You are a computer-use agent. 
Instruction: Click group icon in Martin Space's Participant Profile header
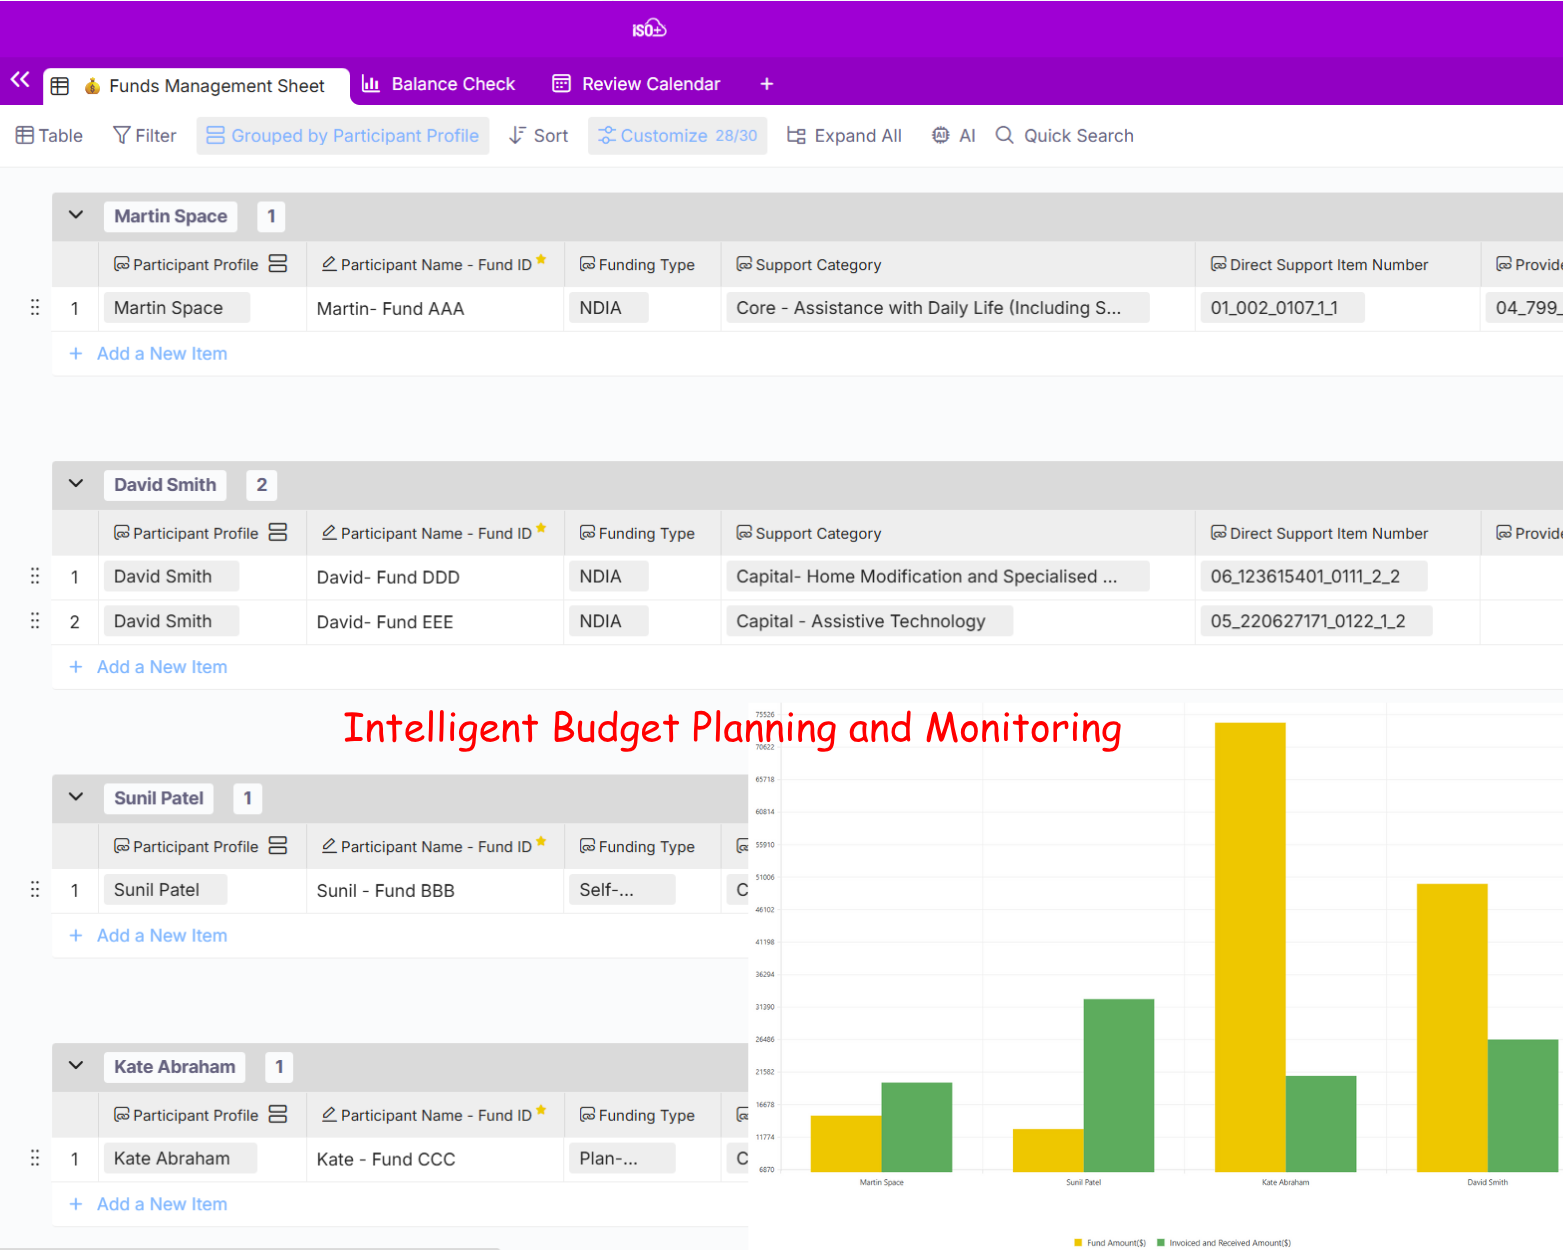point(278,264)
